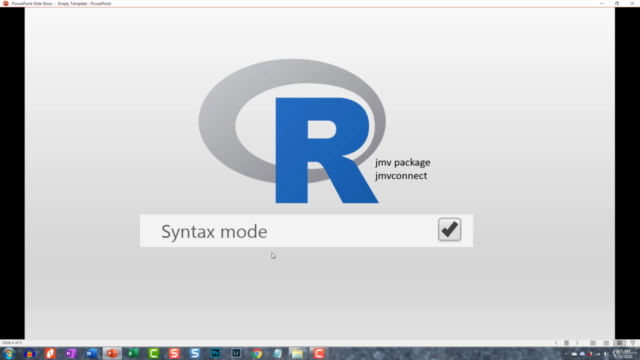Open Google Chrome from the taskbar
The height and width of the screenshot is (360, 640).
[x=257, y=353]
